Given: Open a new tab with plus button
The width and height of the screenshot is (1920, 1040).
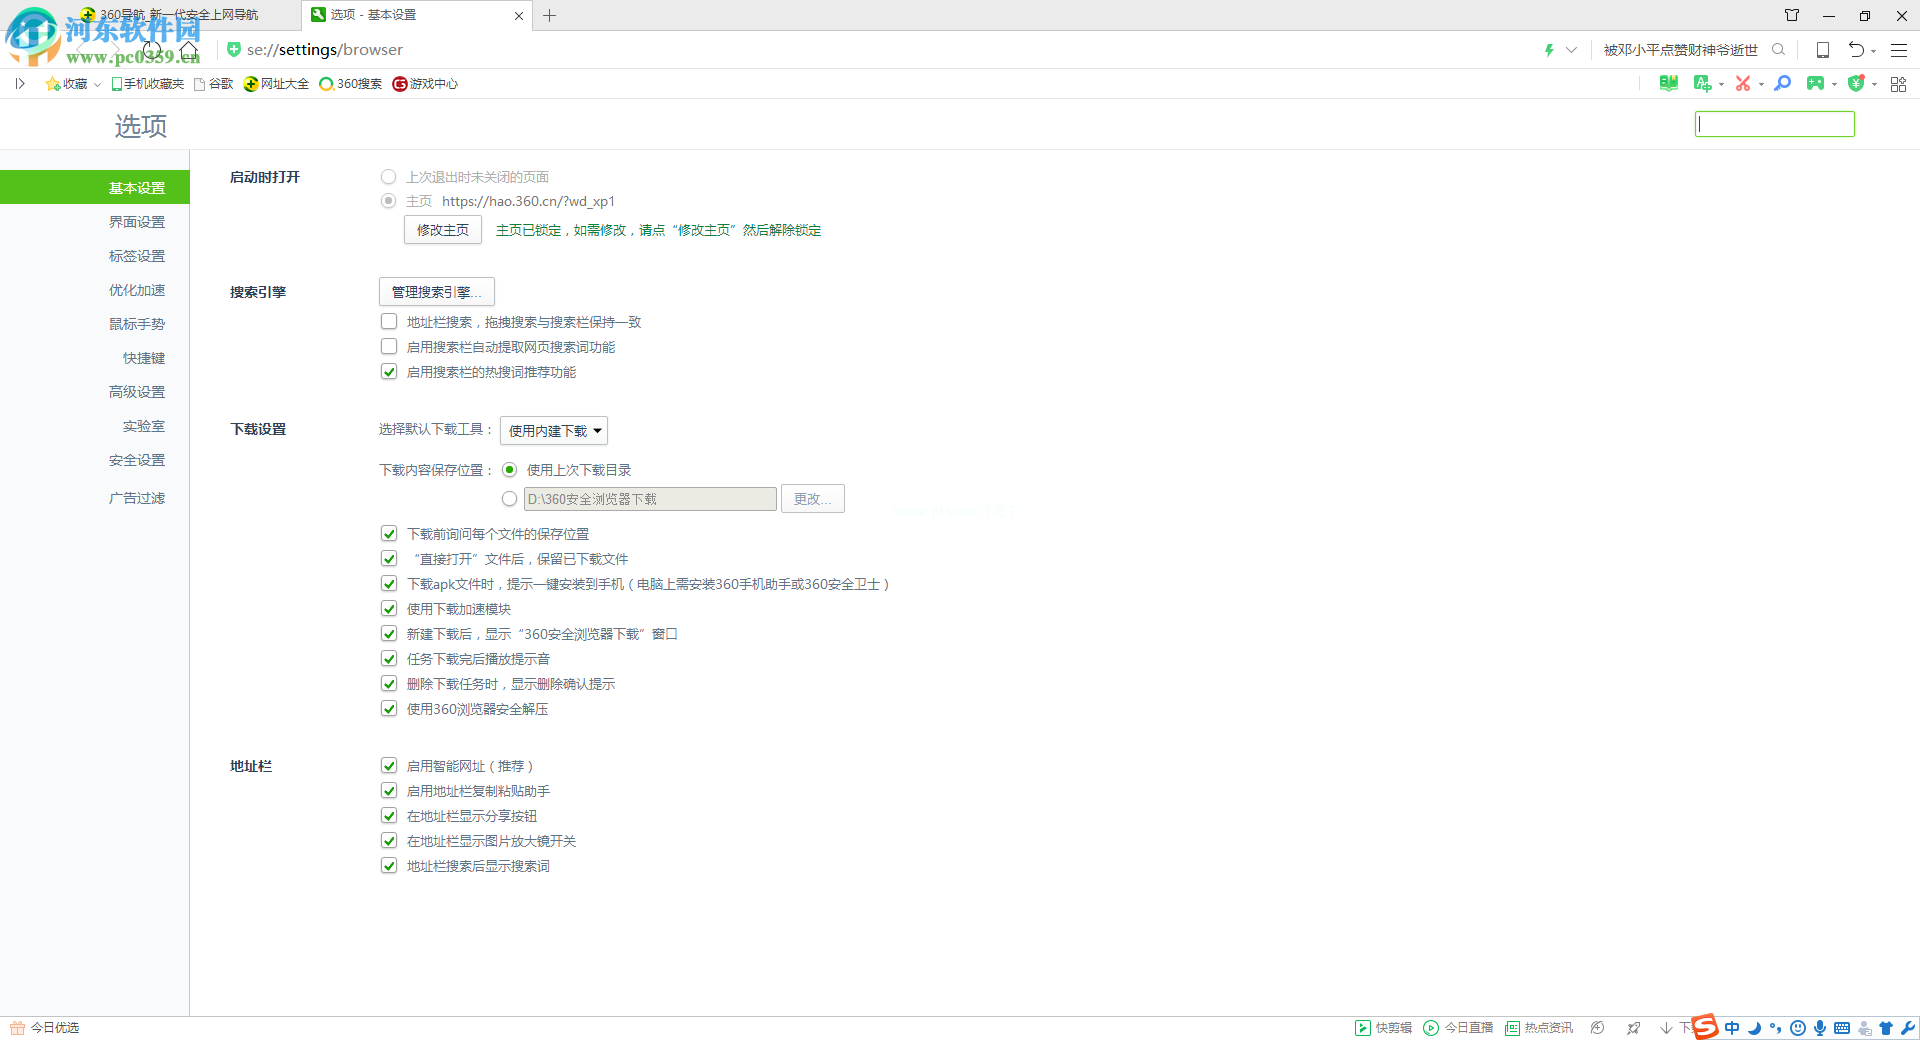Looking at the screenshot, I should [549, 15].
